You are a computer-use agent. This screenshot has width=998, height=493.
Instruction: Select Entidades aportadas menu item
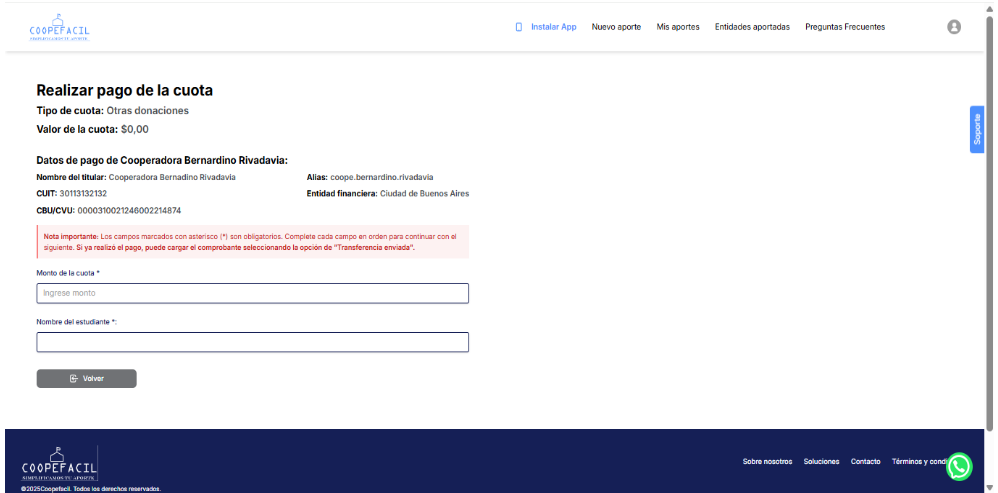(752, 27)
